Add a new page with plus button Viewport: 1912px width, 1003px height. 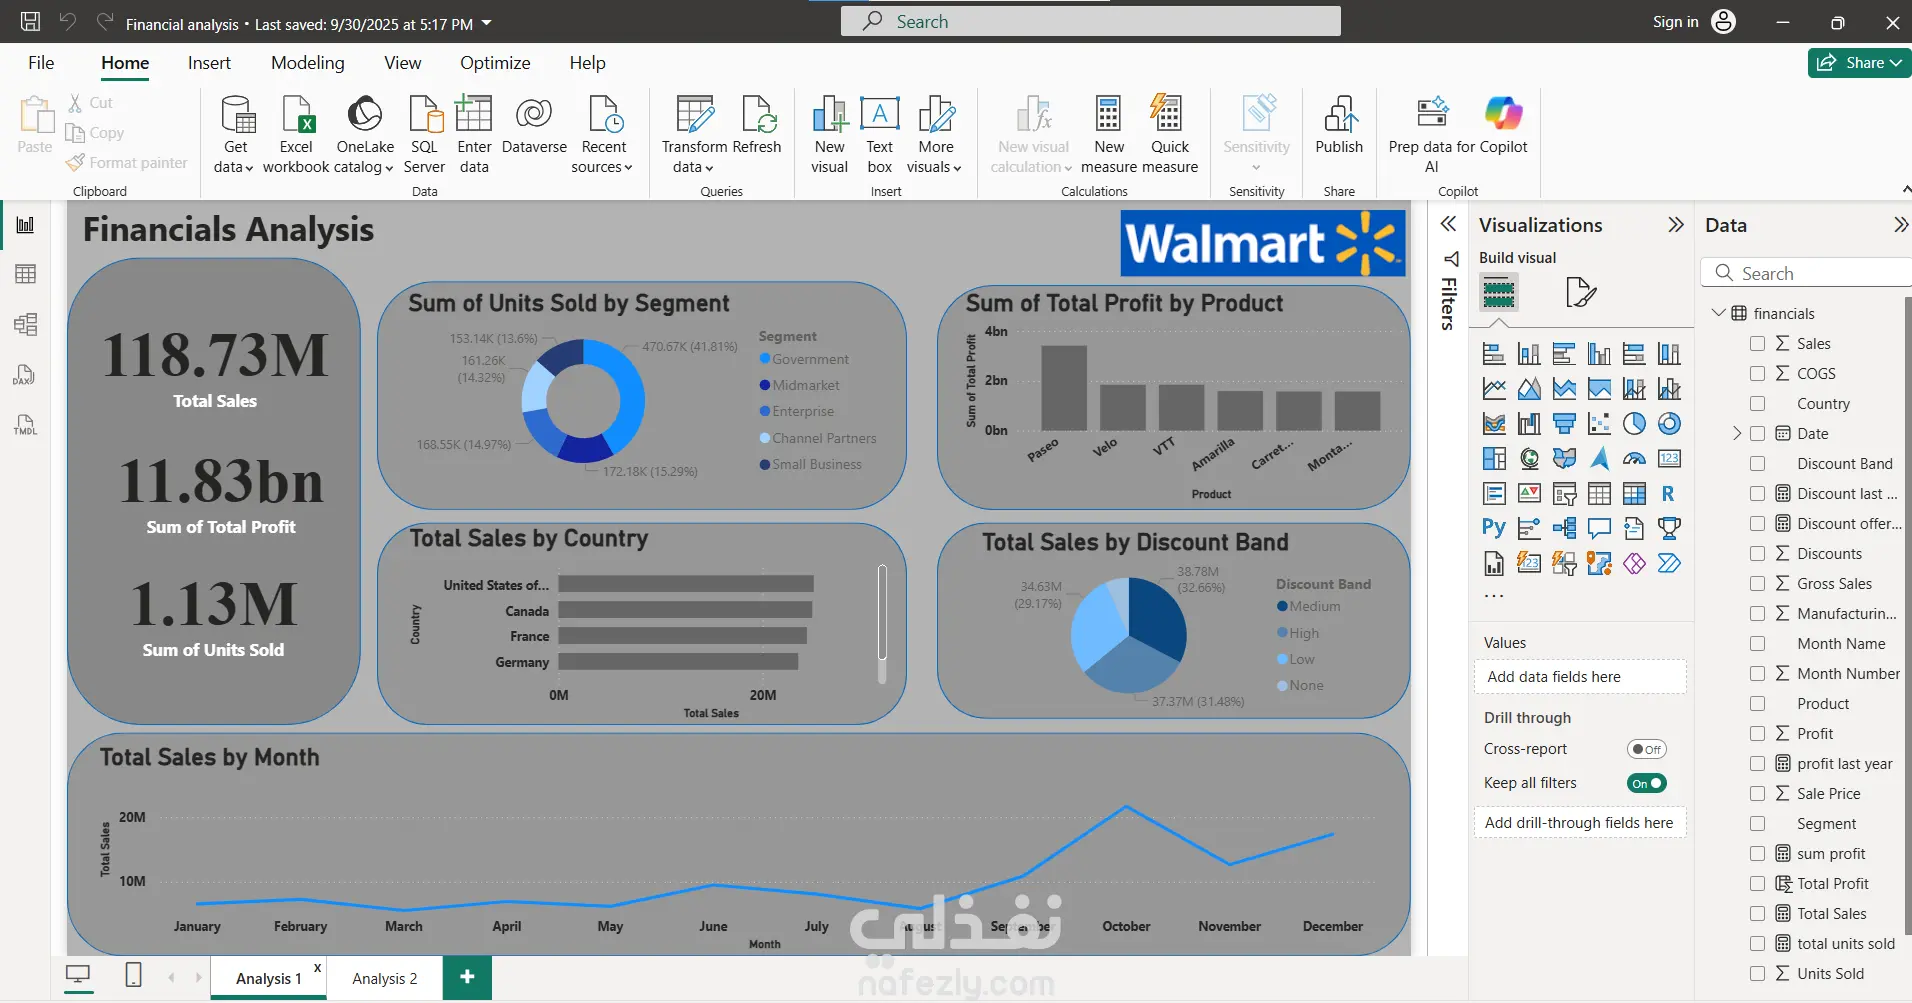click(467, 977)
